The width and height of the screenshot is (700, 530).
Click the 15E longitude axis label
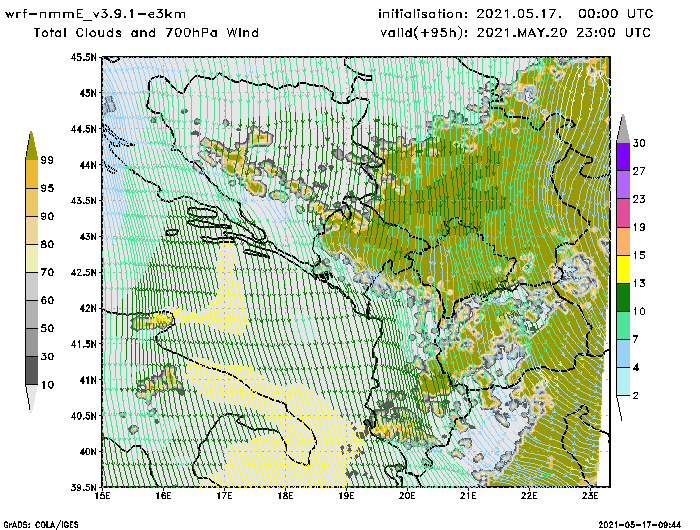(103, 496)
